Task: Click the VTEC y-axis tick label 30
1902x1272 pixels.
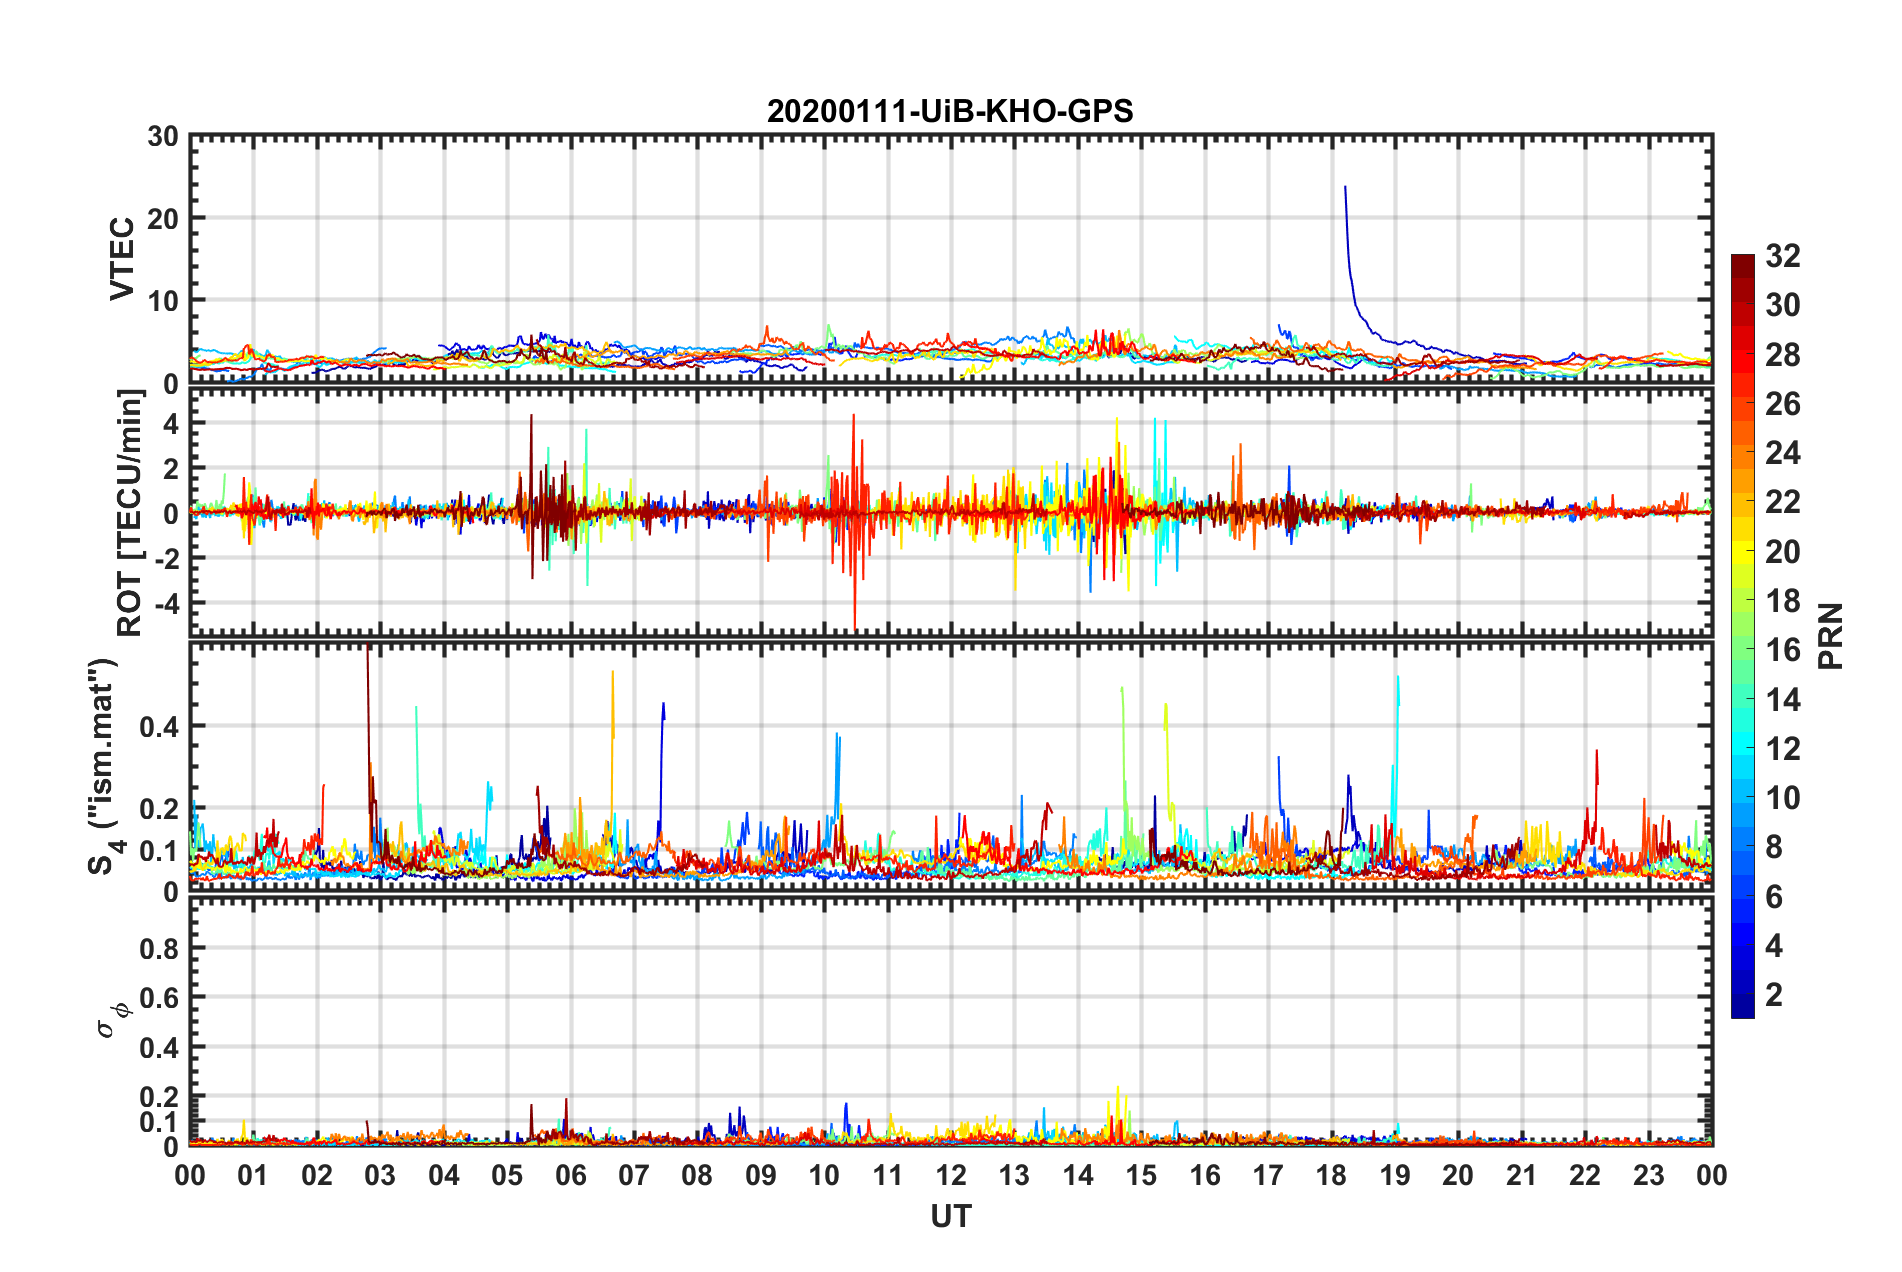Action: point(163,137)
